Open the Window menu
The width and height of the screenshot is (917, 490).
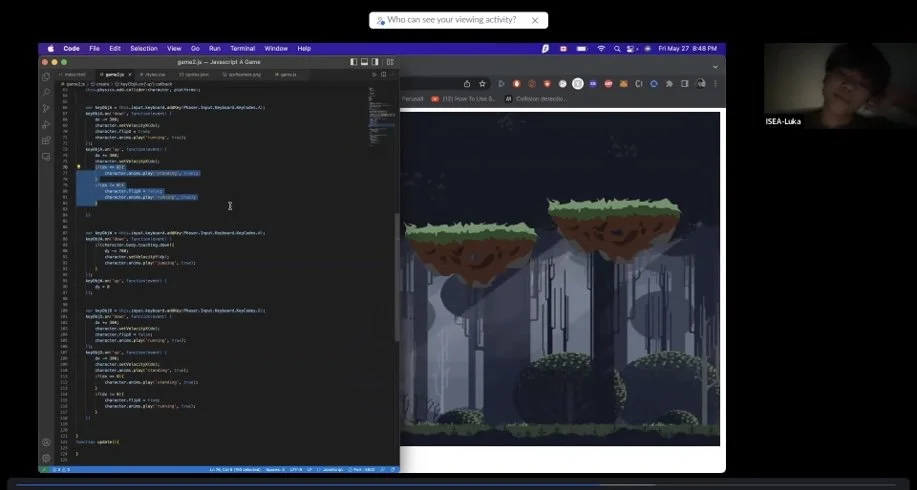tap(276, 49)
